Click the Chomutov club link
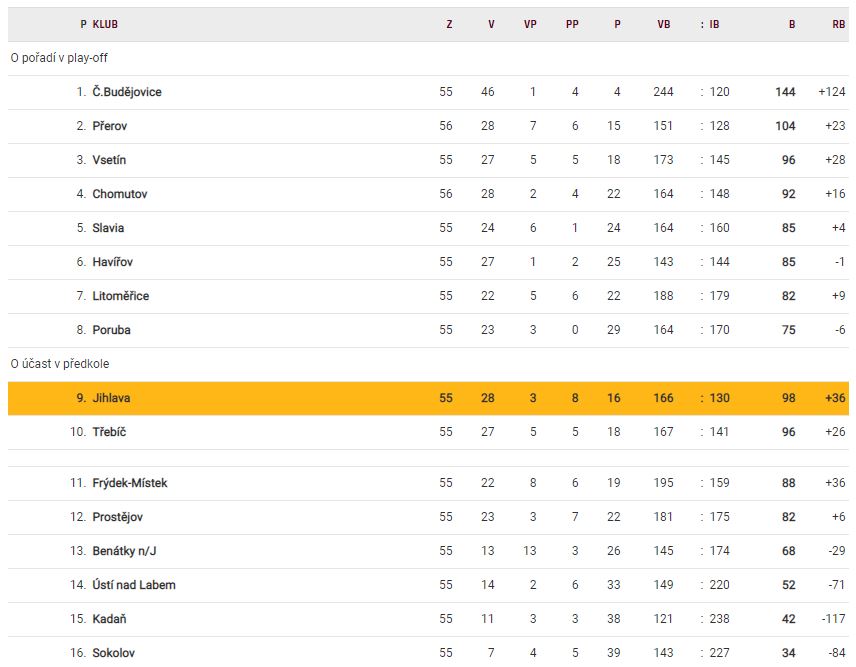The height and width of the screenshot is (667, 856). pos(120,194)
